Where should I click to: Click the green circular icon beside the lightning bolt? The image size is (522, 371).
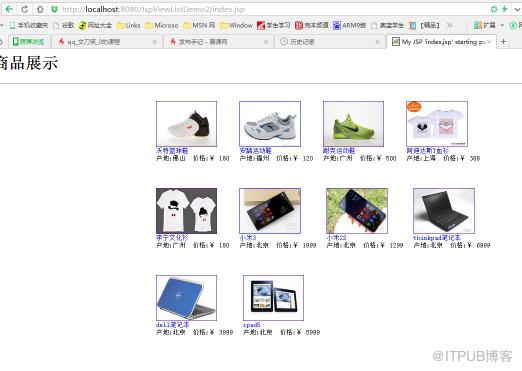(x=494, y=9)
